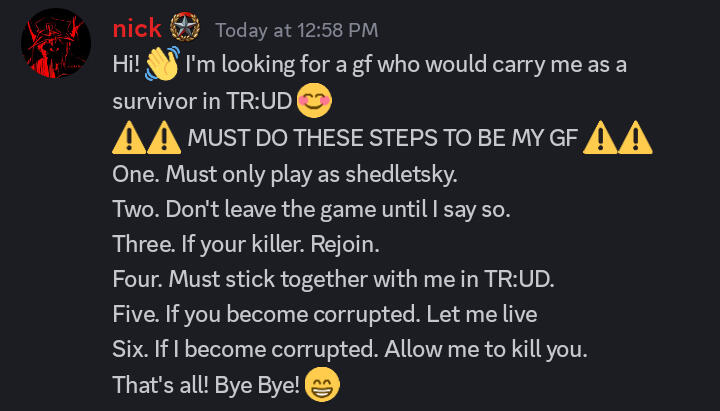Click the line starting with Two
The width and height of the screenshot is (720, 411).
pyautogui.click(x=311, y=210)
